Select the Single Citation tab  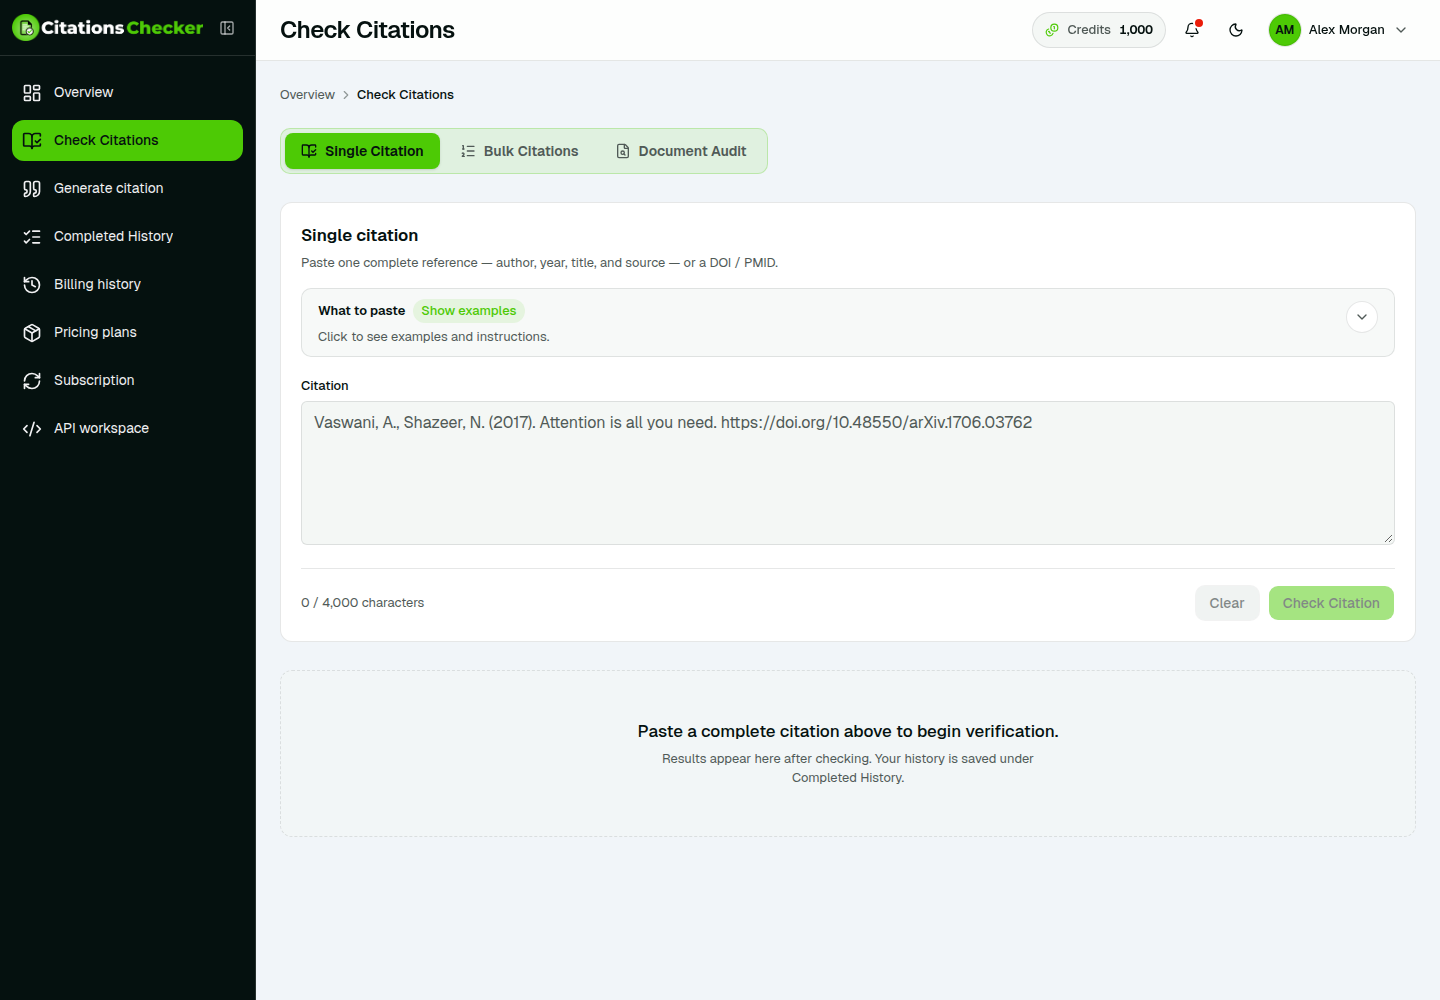click(x=362, y=151)
